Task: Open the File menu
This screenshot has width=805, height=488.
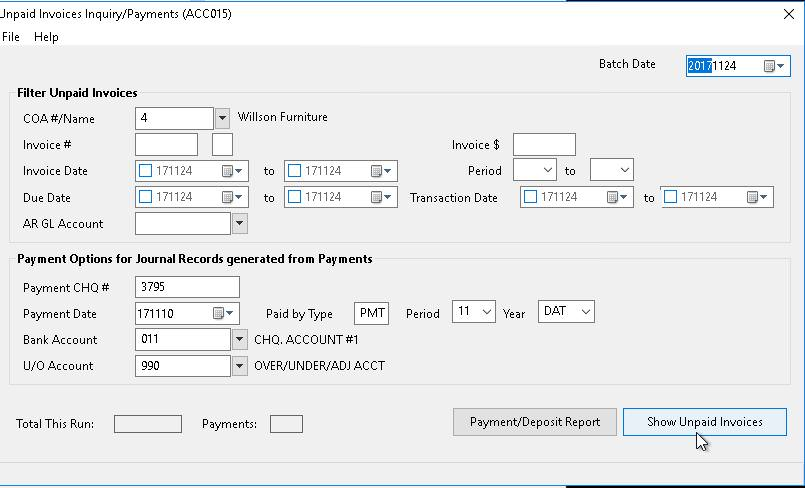Action: pos(11,37)
